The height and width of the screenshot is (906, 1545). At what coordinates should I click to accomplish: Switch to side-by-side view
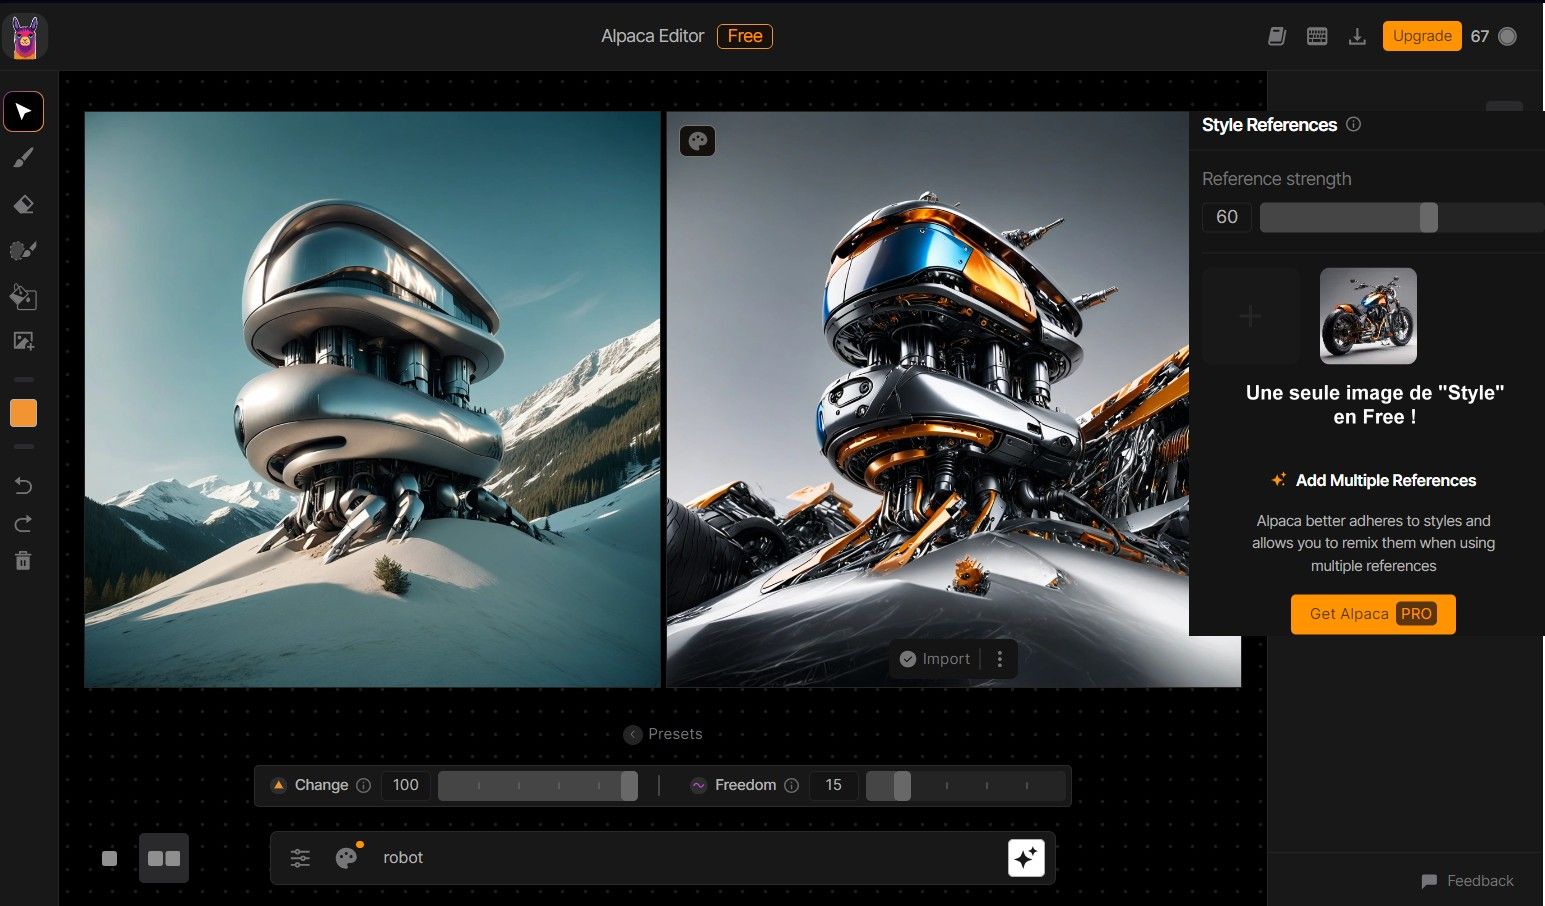[164, 858]
